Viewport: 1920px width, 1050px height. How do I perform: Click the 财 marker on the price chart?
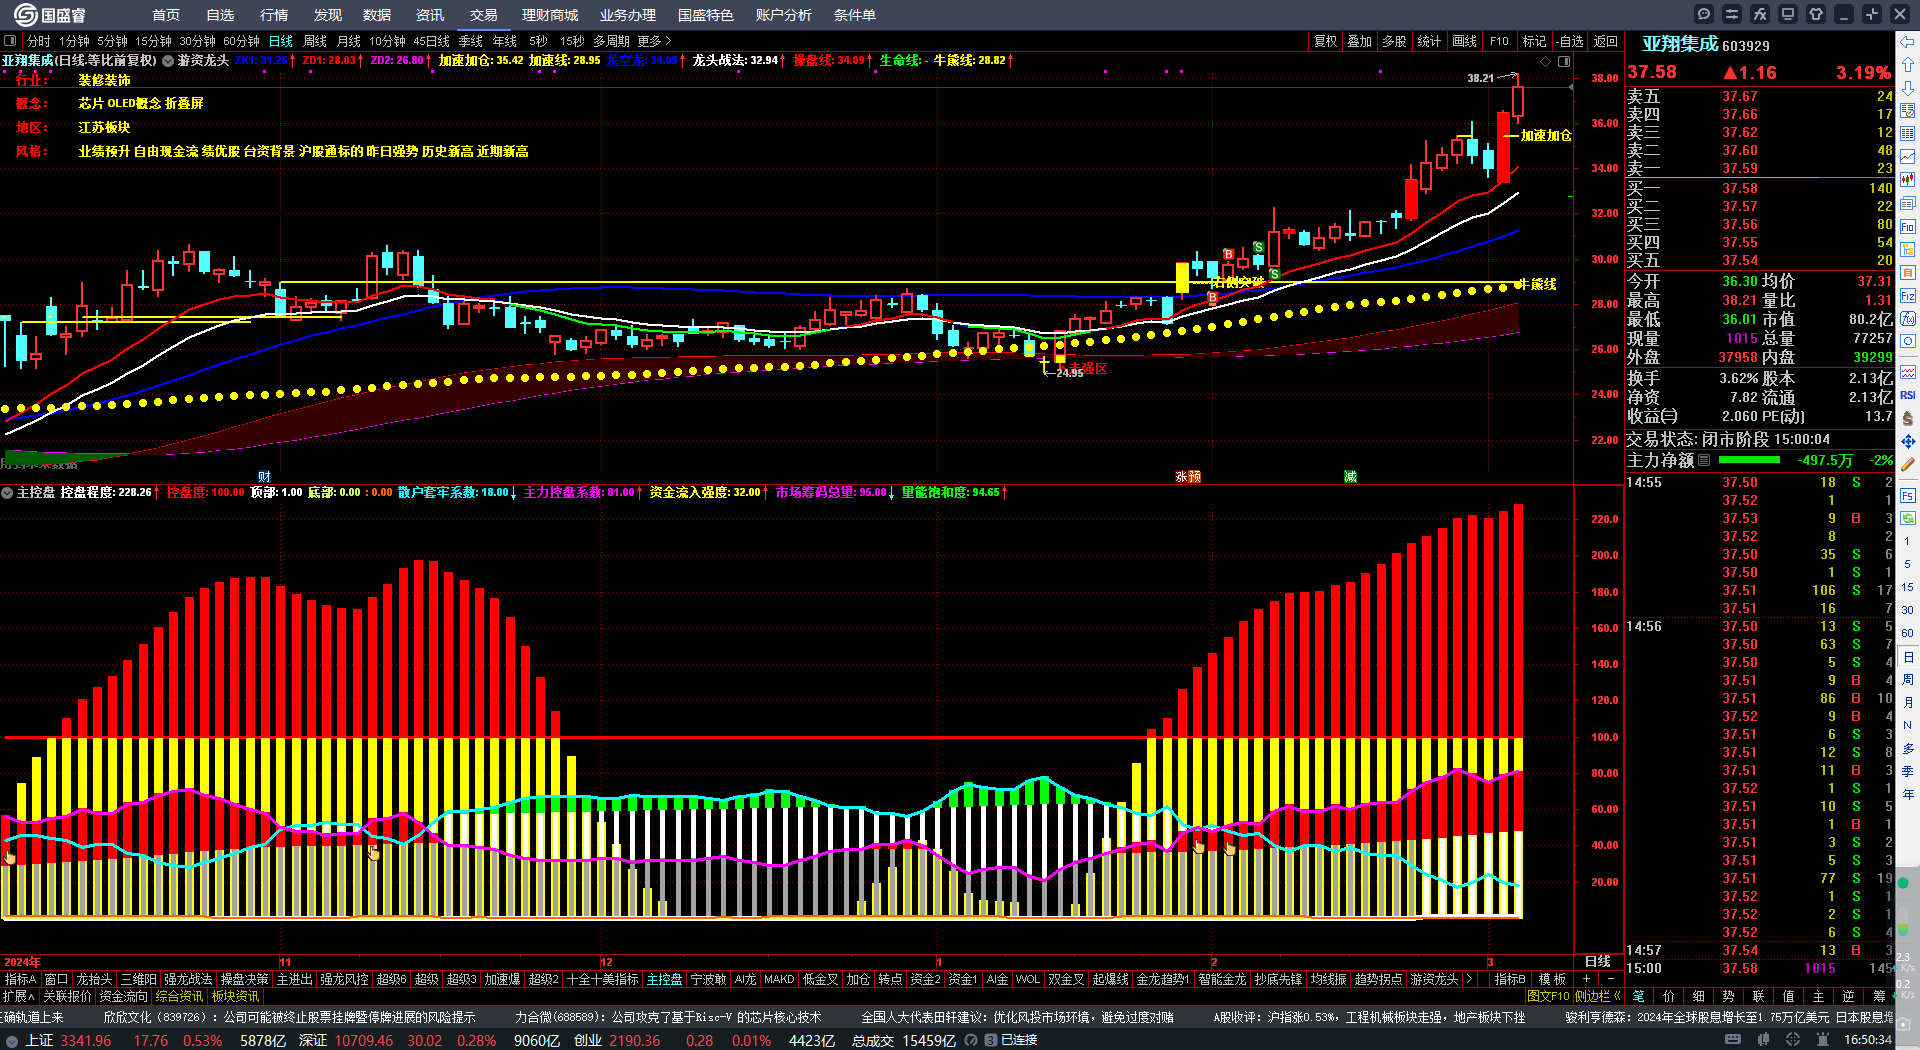(264, 476)
